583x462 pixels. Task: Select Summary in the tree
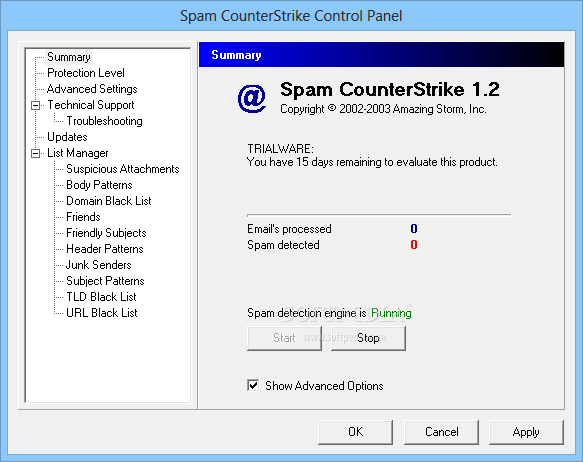pos(69,57)
